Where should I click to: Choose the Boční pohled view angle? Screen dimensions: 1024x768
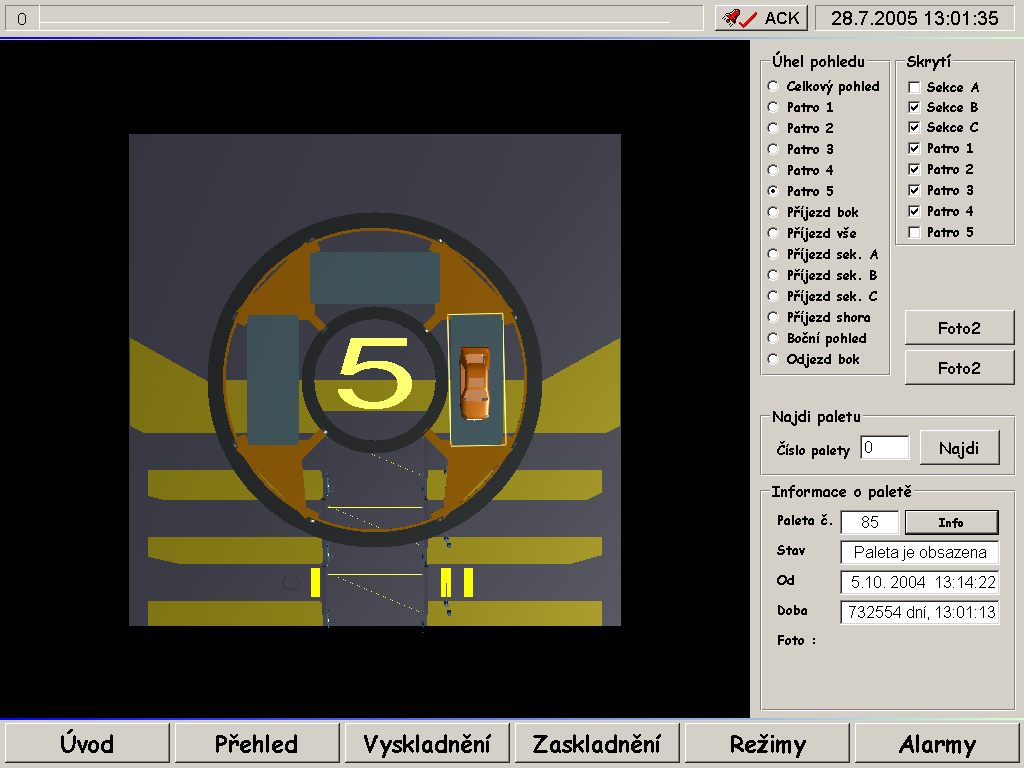point(773,338)
